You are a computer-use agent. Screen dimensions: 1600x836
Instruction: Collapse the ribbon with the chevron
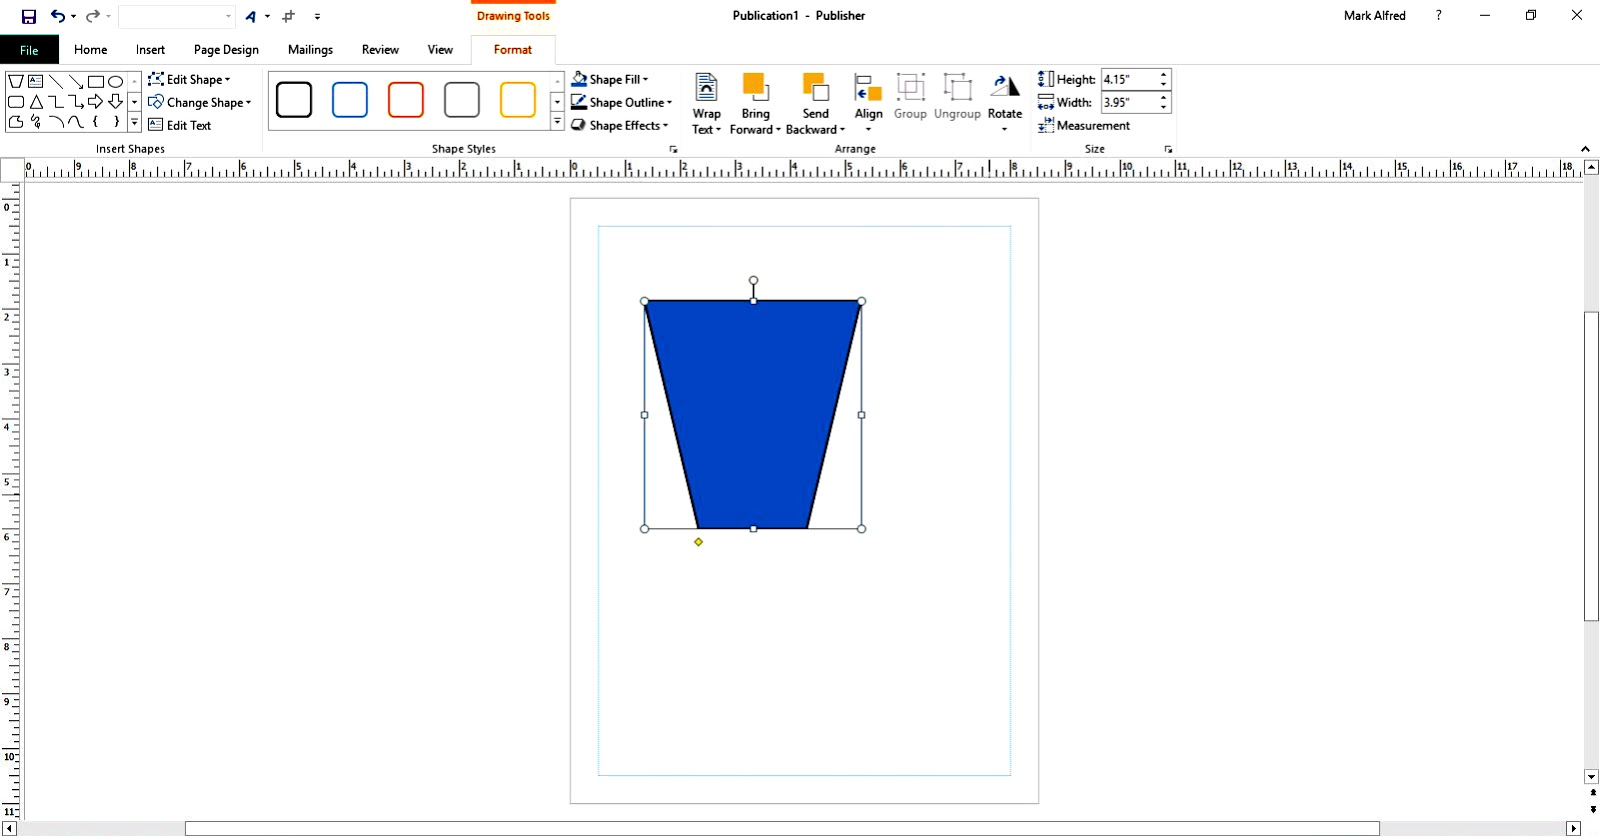pyautogui.click(x=1585, y=149)
